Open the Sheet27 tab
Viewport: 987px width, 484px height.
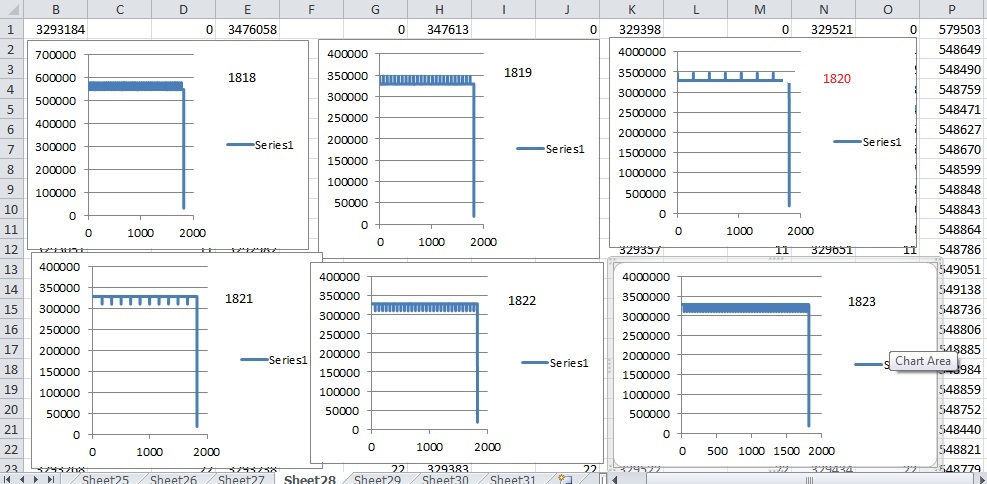(x=241, y=479)
